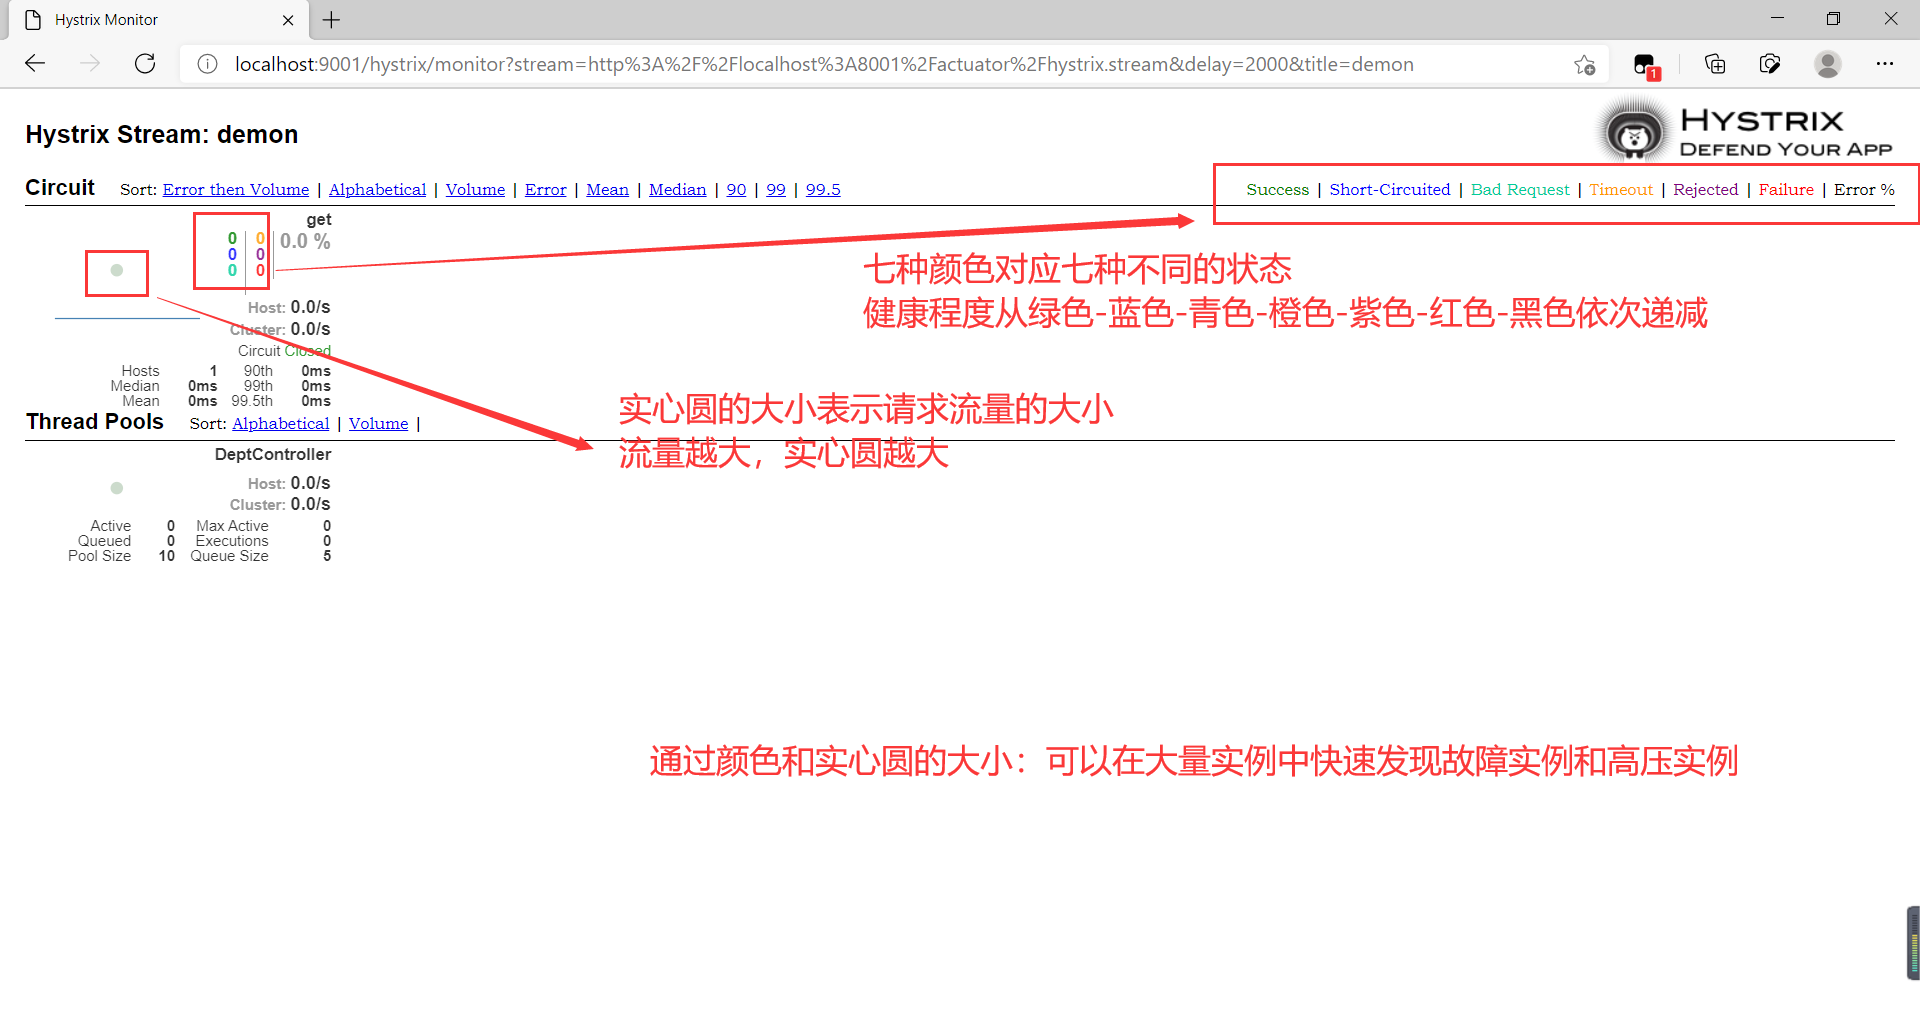Screen dimensions: 1920x1030
Task: Click the Short-Circuited legend label
Action: (x=1389, y=190)
